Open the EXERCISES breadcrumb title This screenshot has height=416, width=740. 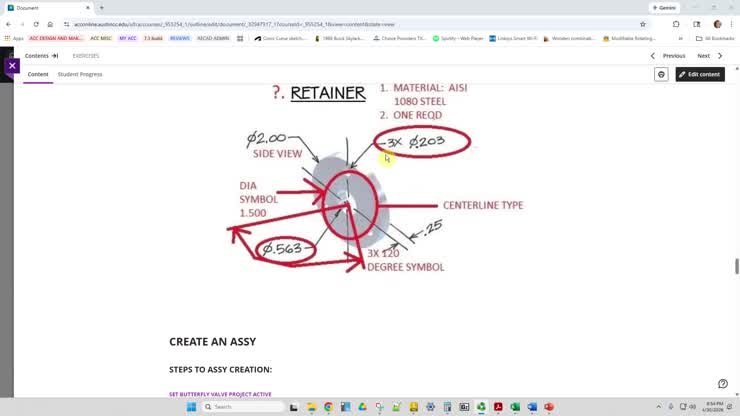86,56
